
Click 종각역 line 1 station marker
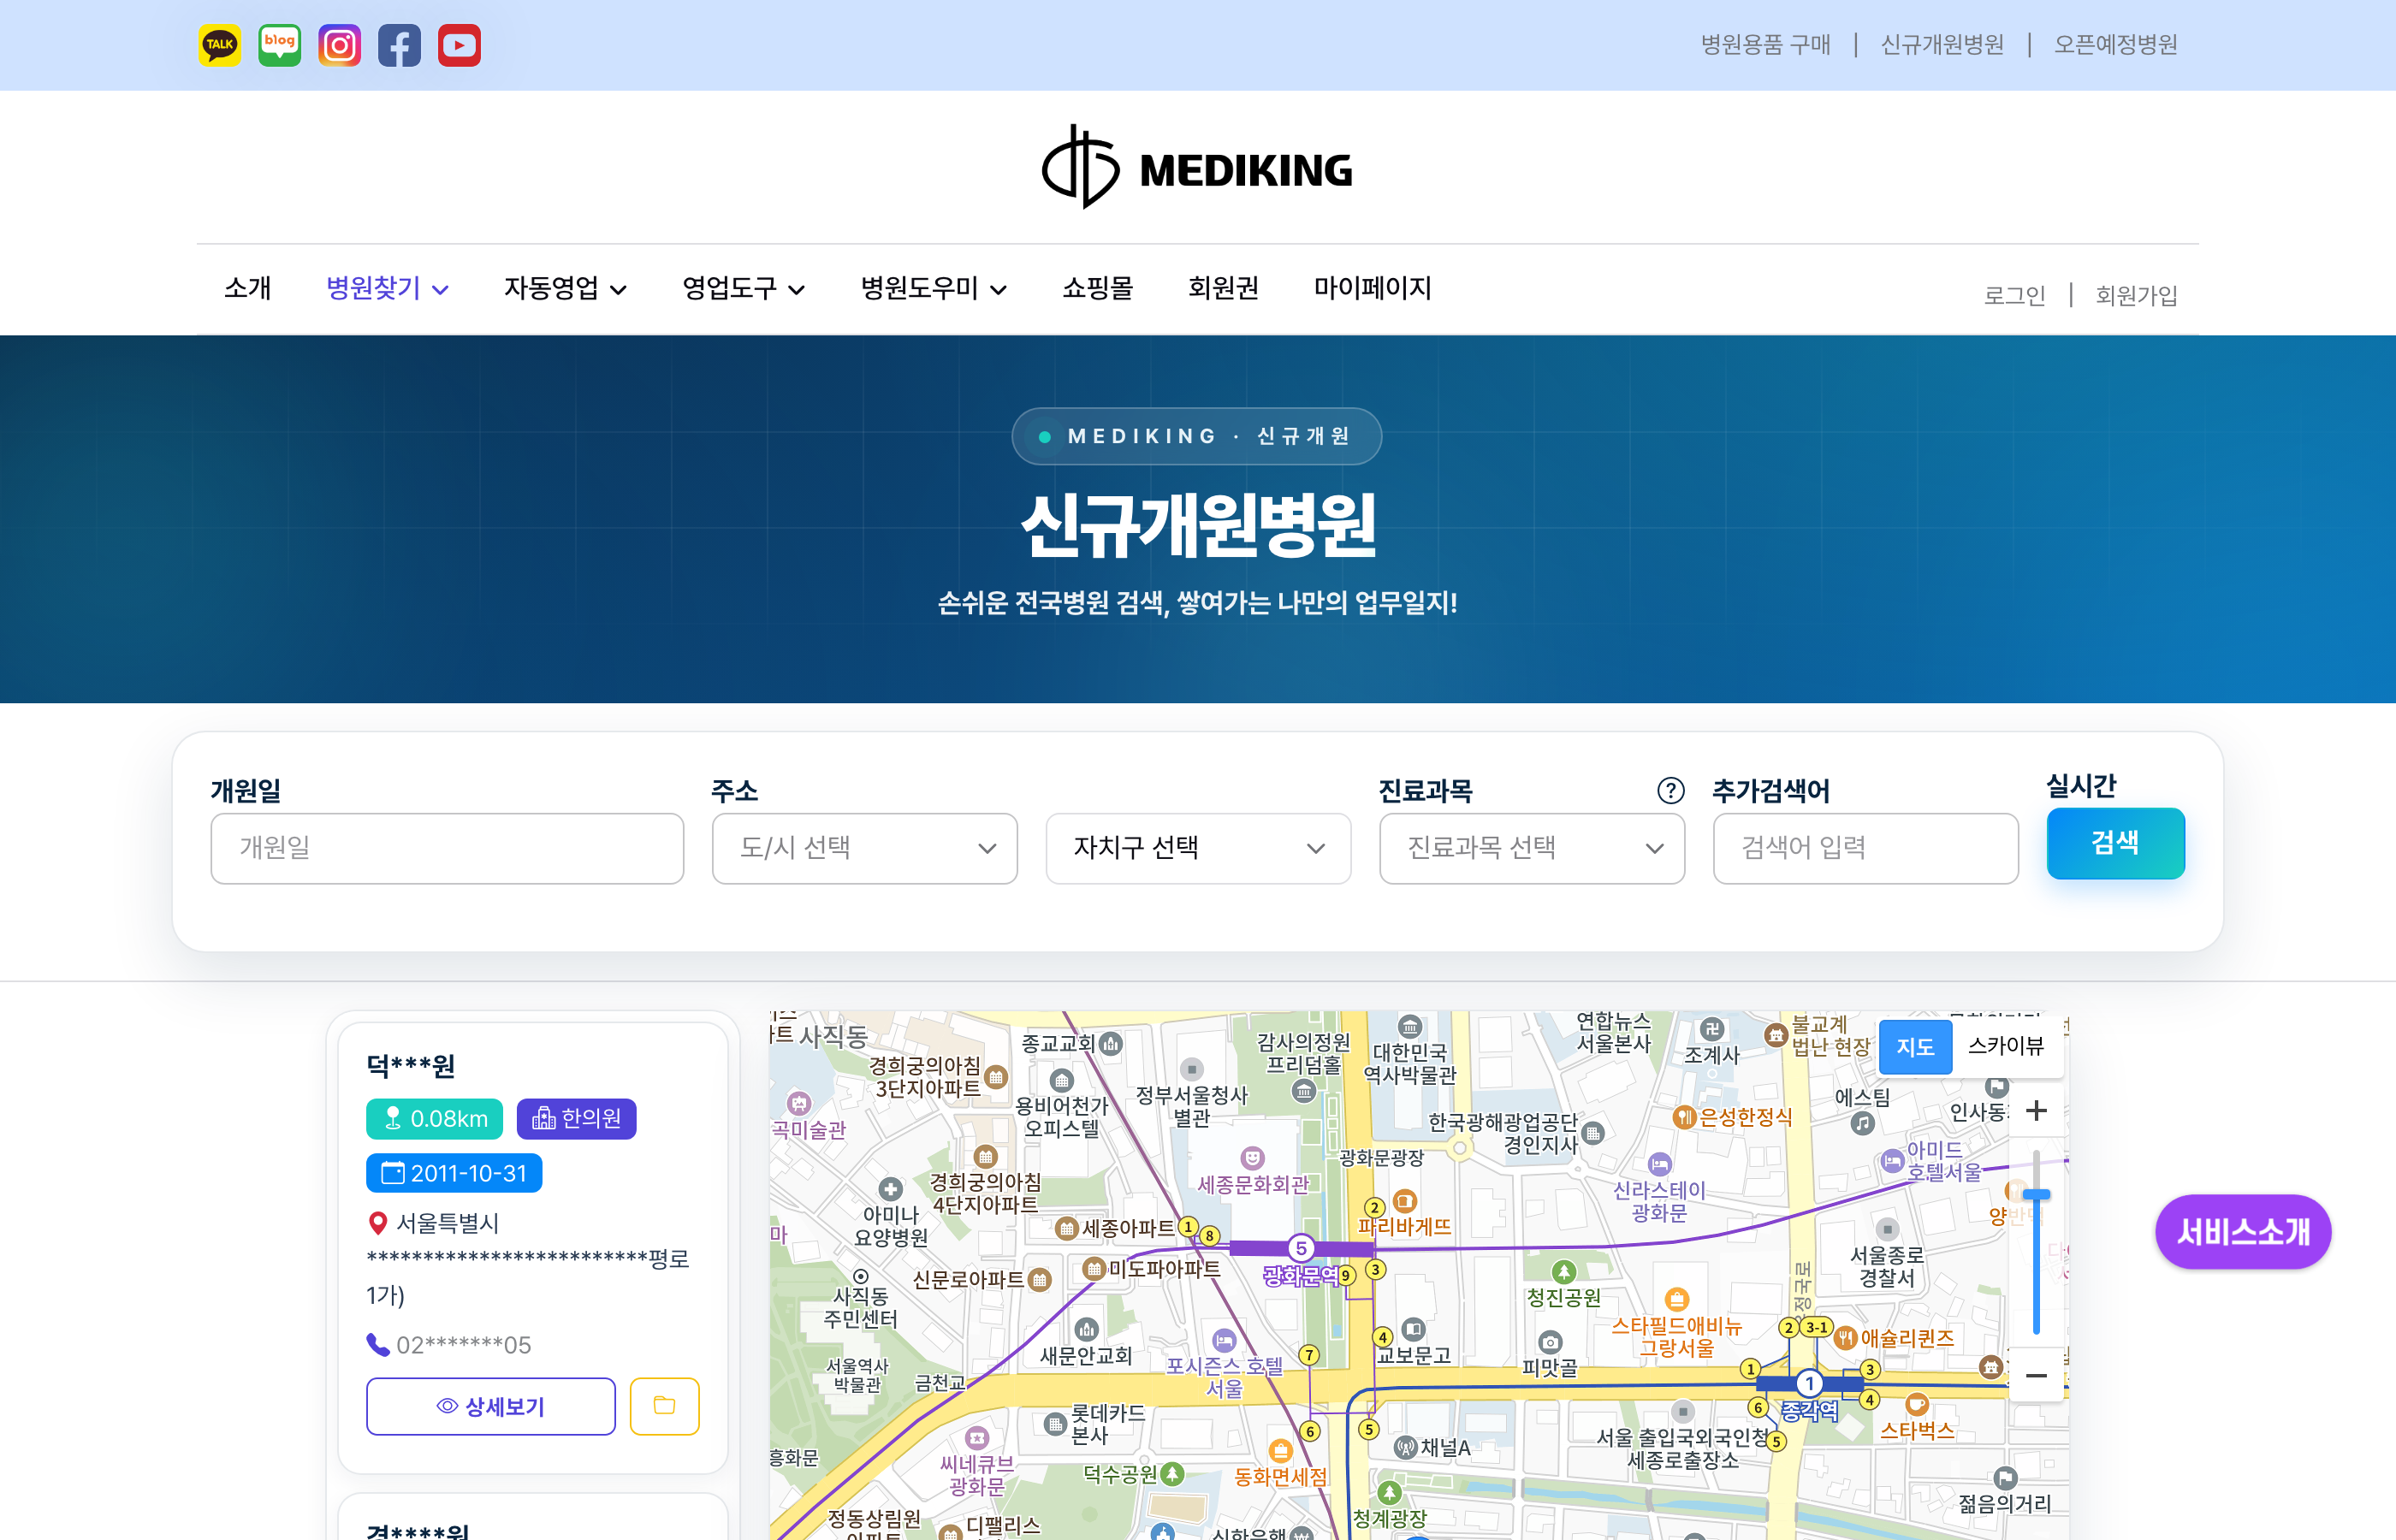pos(1809,1384)
